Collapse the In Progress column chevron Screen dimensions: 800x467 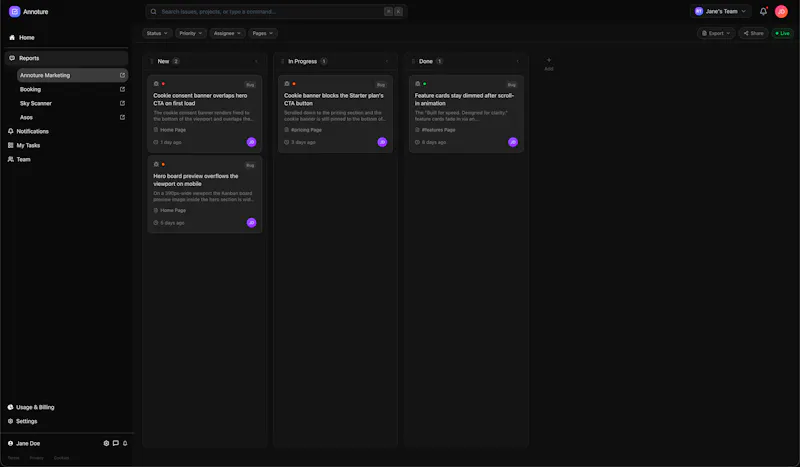click(x=387, y=61)
